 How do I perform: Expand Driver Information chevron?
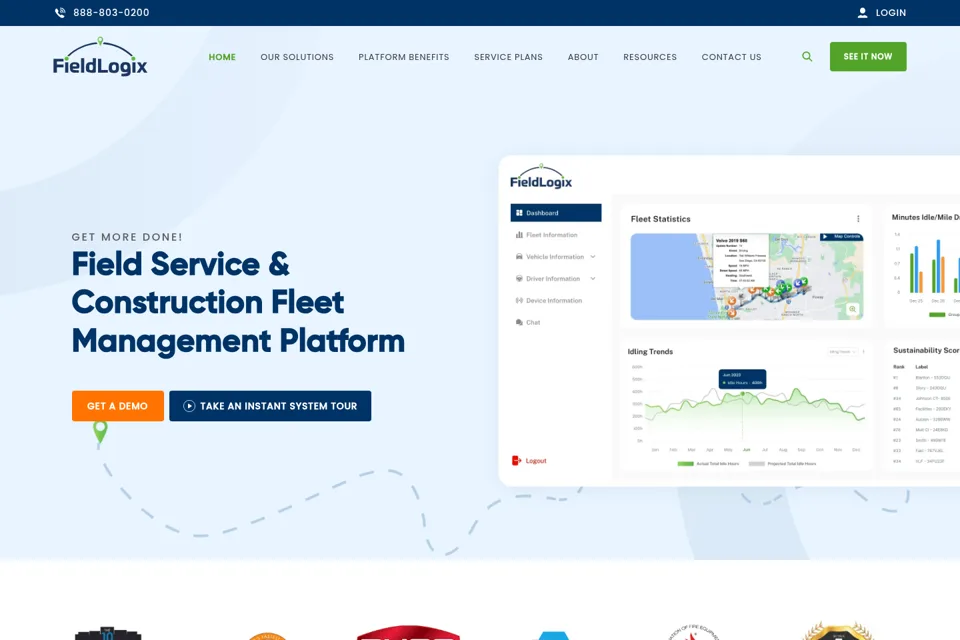(593, 279)
